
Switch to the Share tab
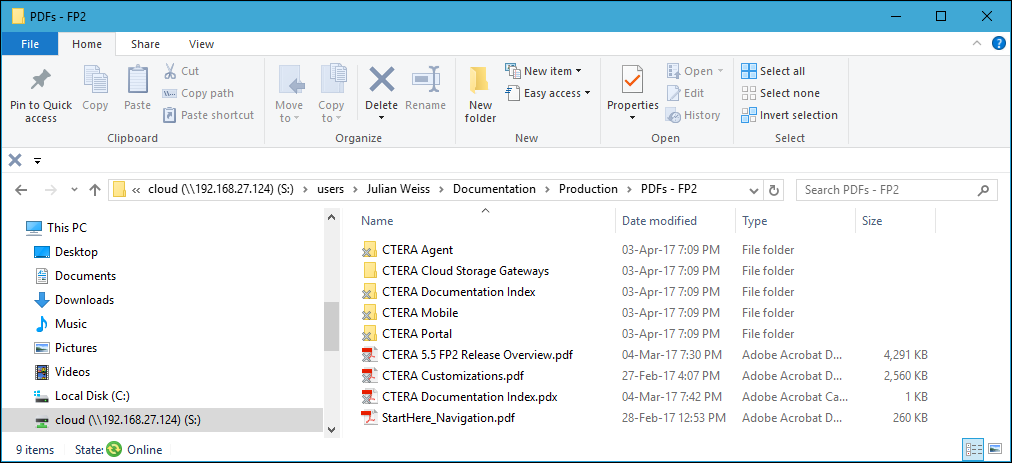click(x=145, y=44)
